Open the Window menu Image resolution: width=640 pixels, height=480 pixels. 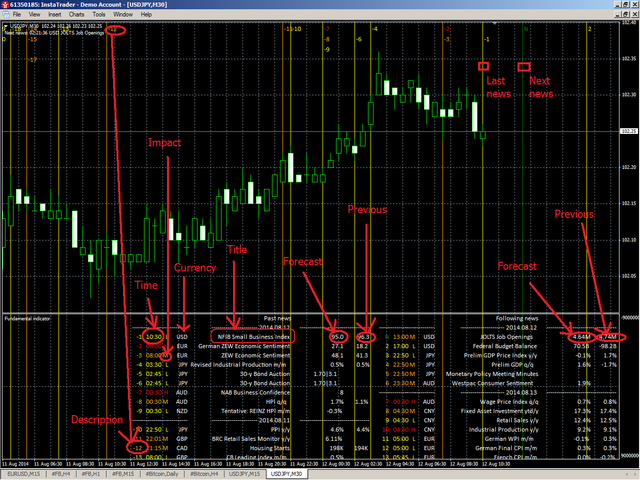click(123, 14)
